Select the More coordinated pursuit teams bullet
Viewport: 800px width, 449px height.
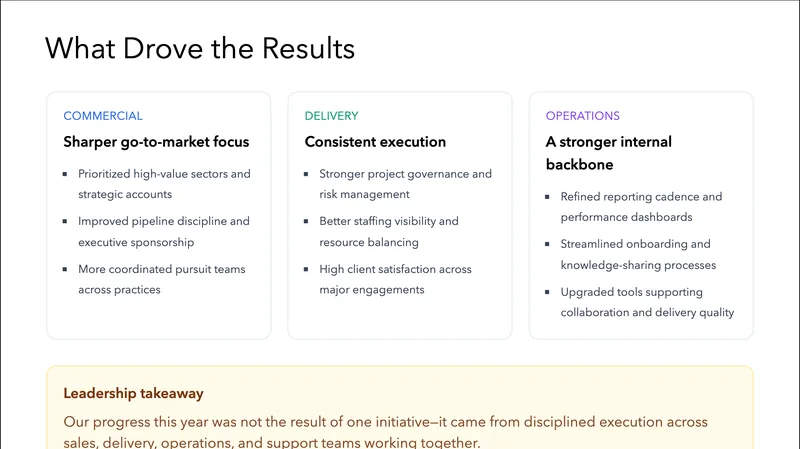pos(161,279)
